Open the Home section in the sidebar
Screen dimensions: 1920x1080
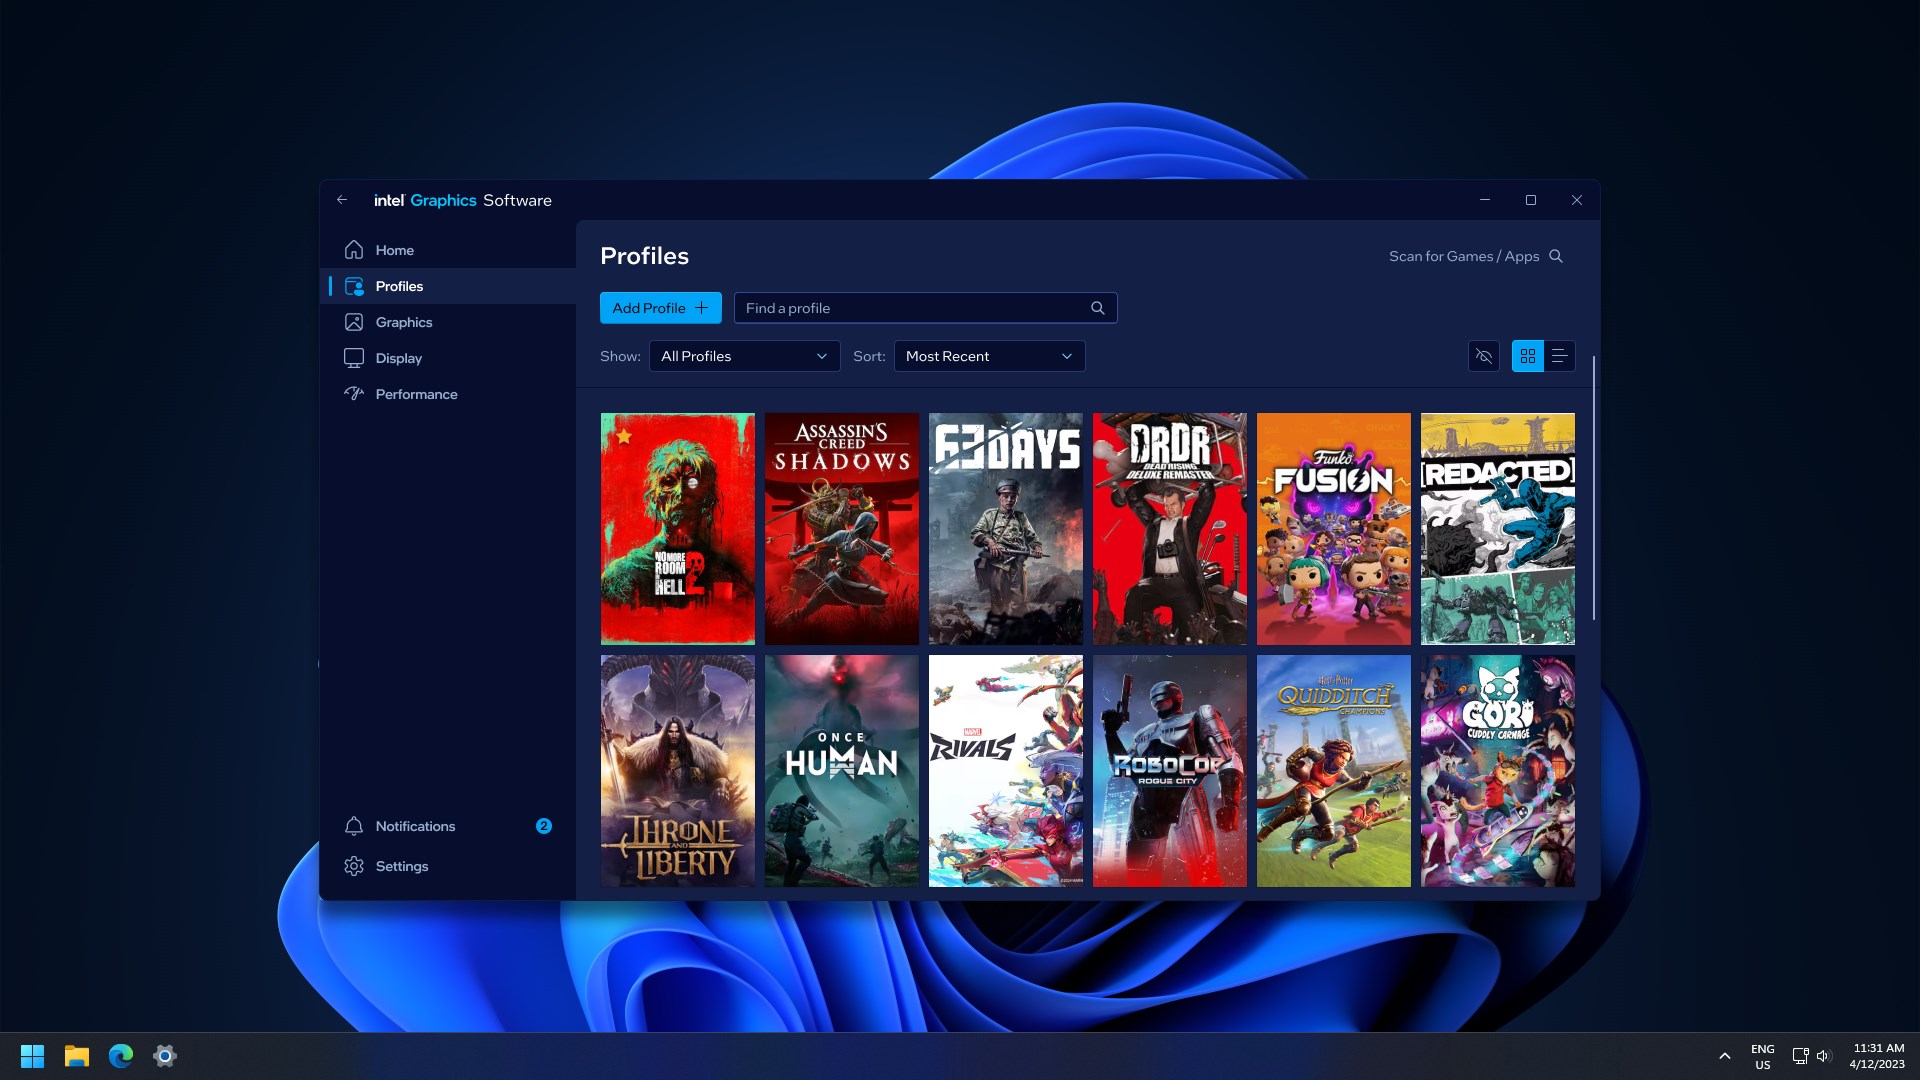395,250
